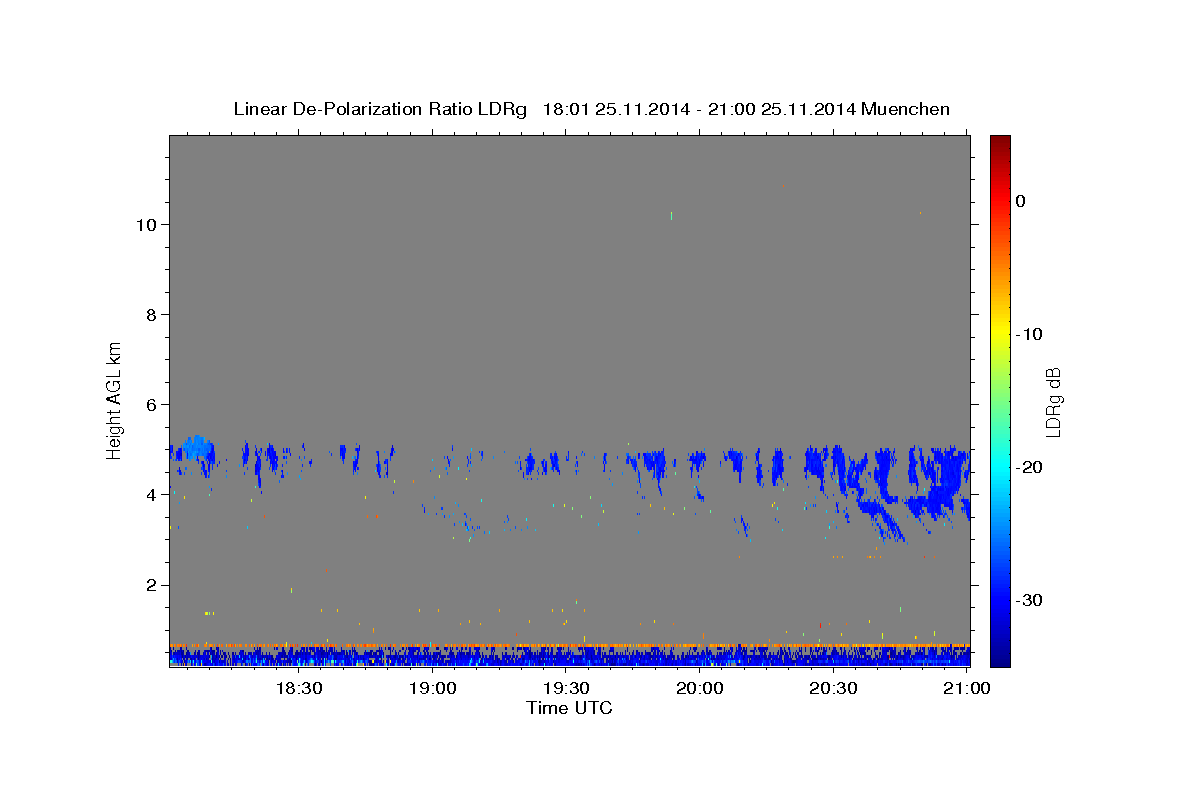The image size is (1200, 800).
Task: Click the colorbar value -30
Action: [1030, 600]
